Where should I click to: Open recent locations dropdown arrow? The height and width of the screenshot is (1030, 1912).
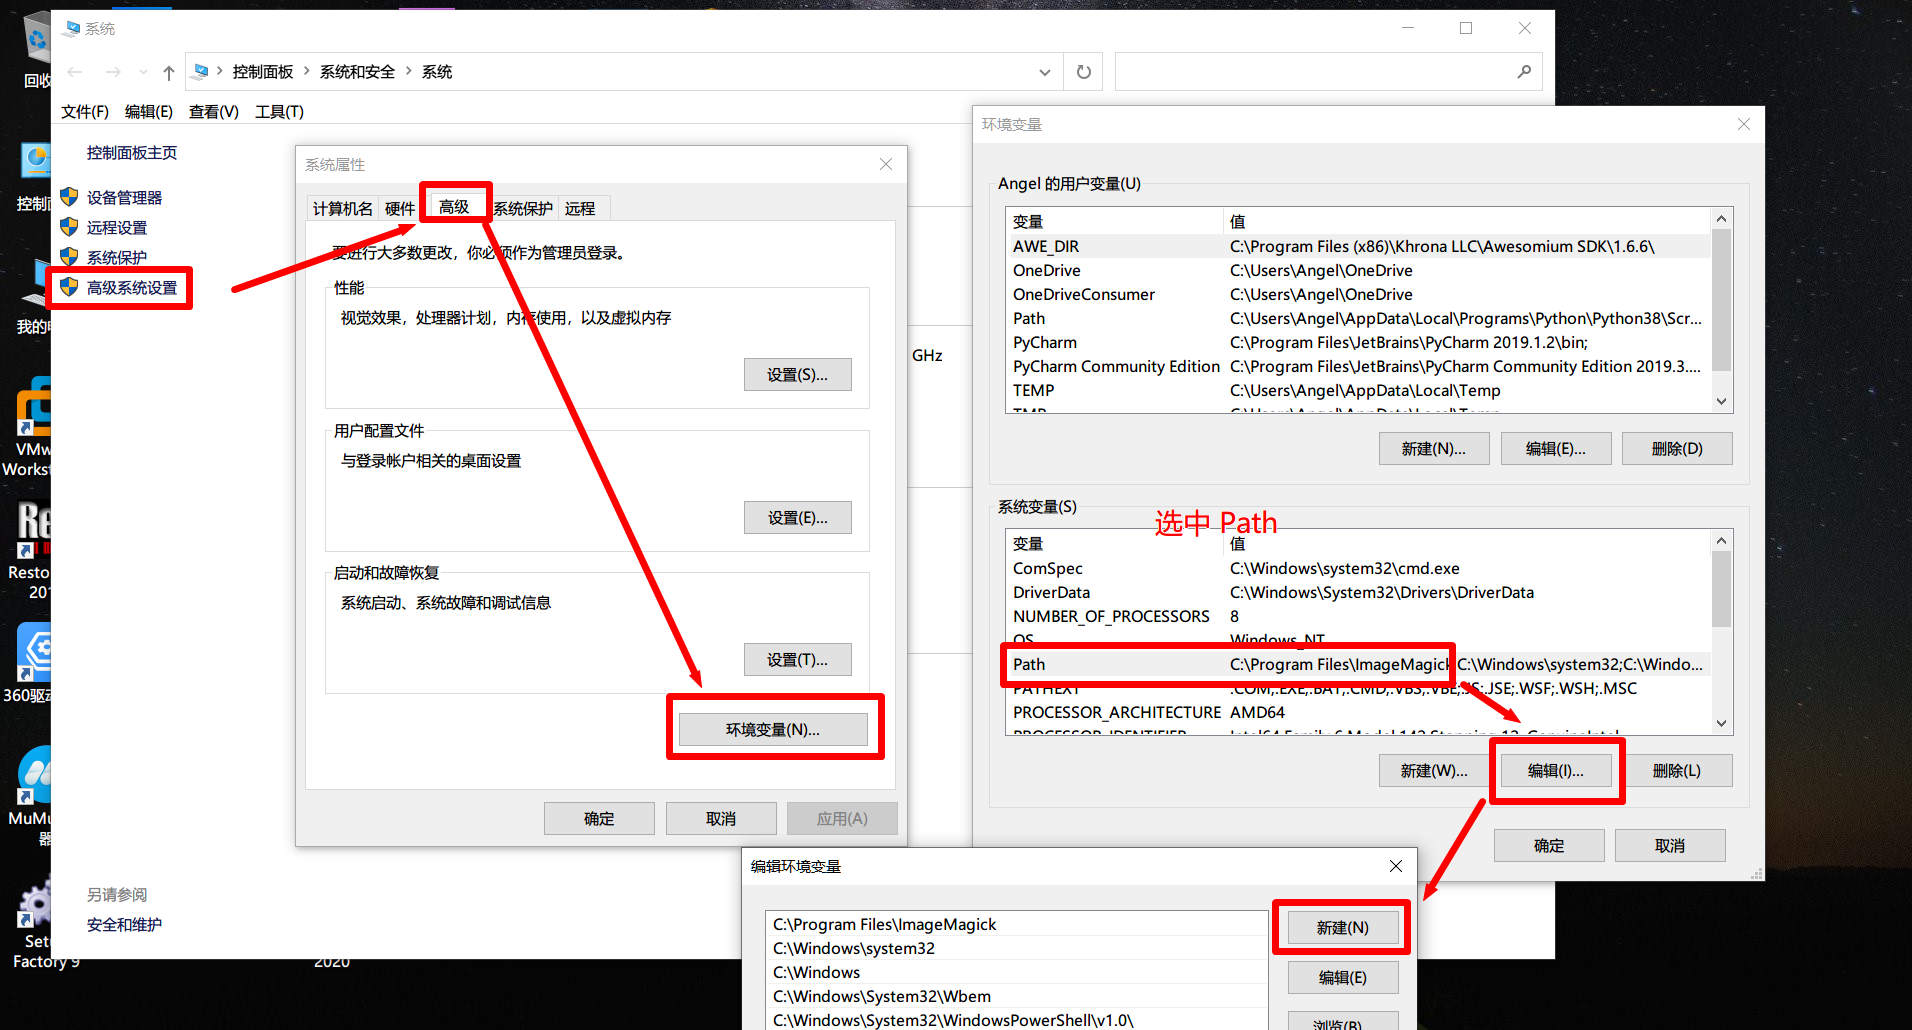click(143, 72)
